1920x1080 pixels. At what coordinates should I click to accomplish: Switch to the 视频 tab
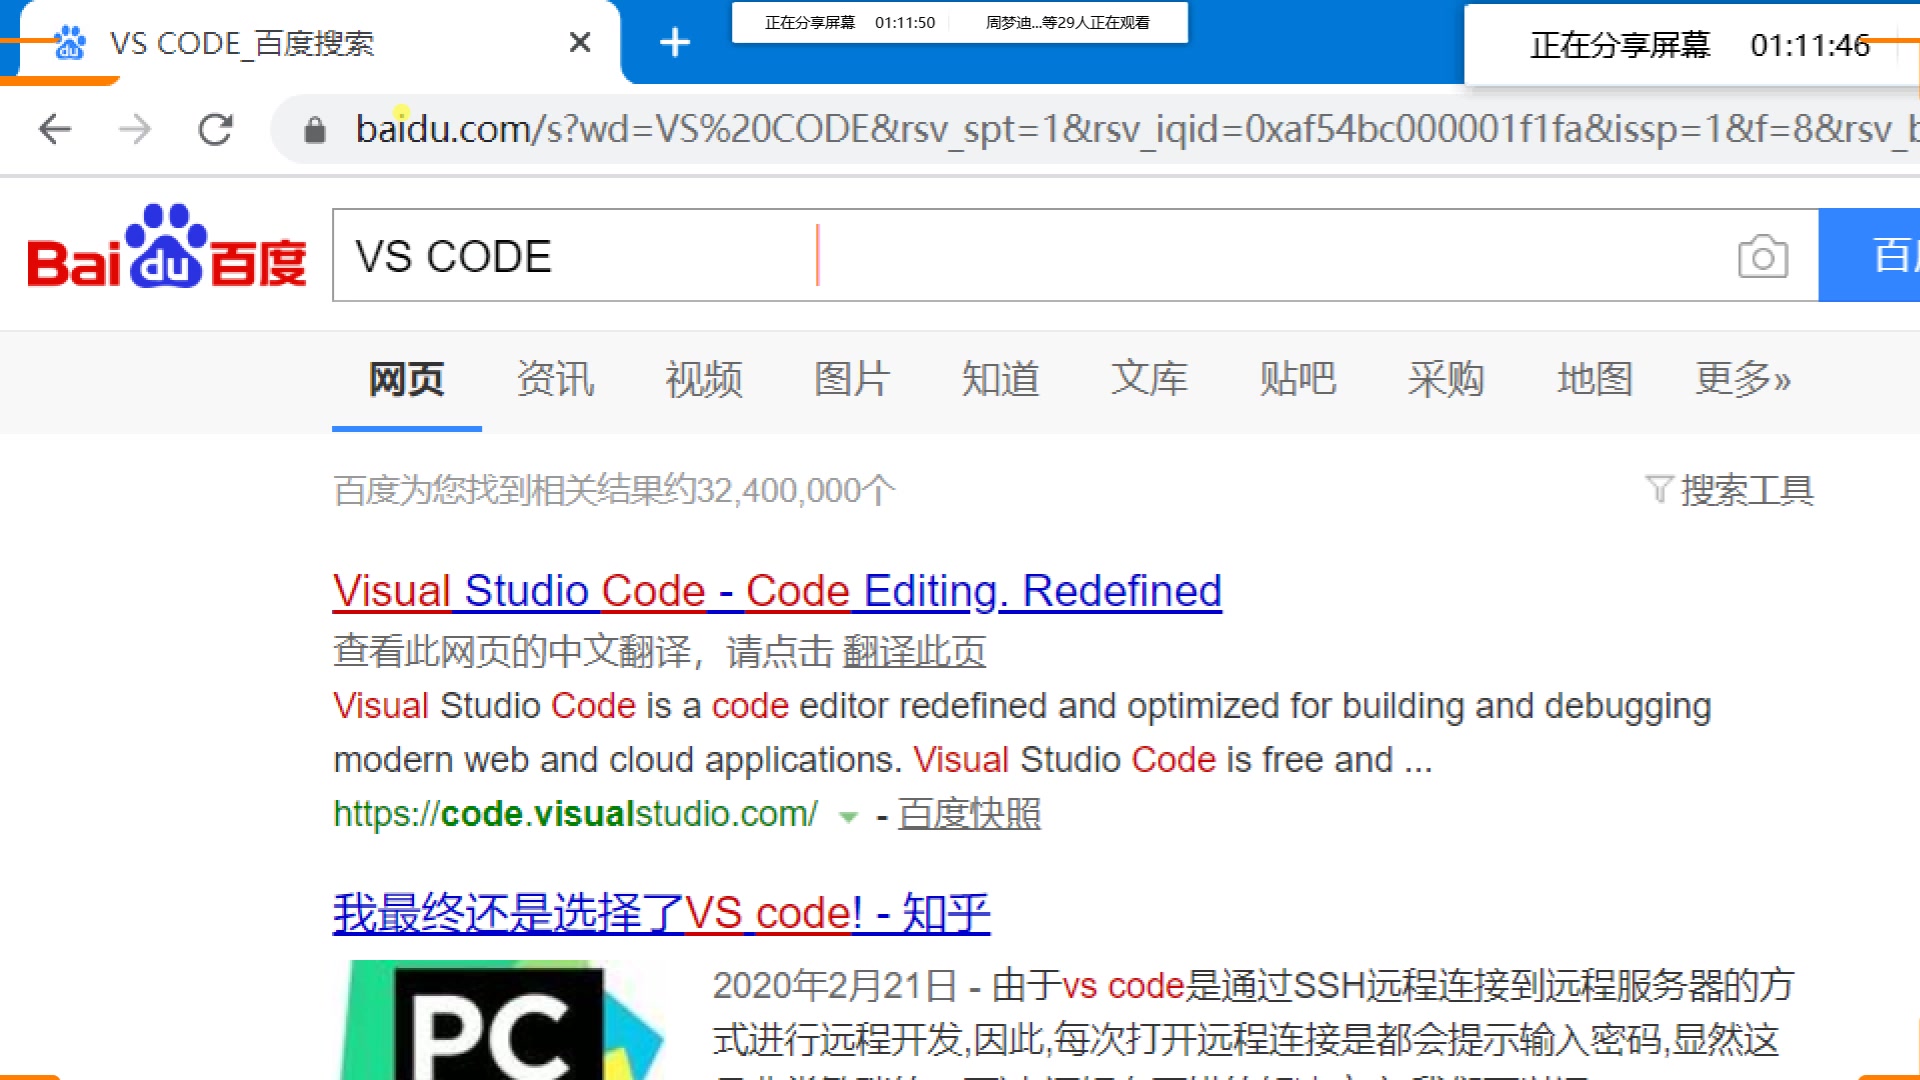704,380
